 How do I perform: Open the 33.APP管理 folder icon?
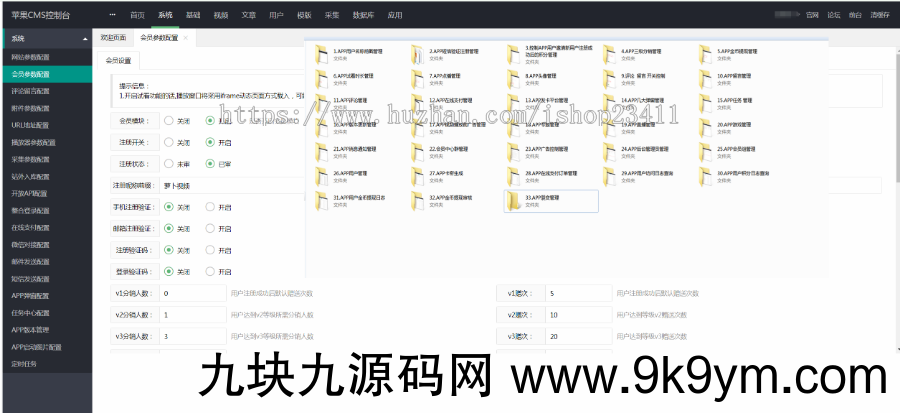516,200
